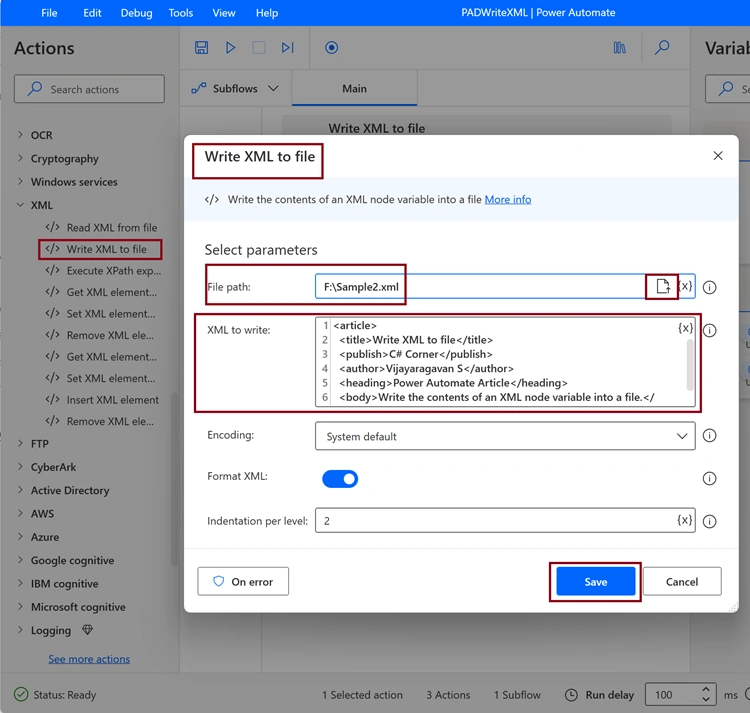750x713 pixels.
Task: Click the Run delay value field
Action: tap(673, 694)
